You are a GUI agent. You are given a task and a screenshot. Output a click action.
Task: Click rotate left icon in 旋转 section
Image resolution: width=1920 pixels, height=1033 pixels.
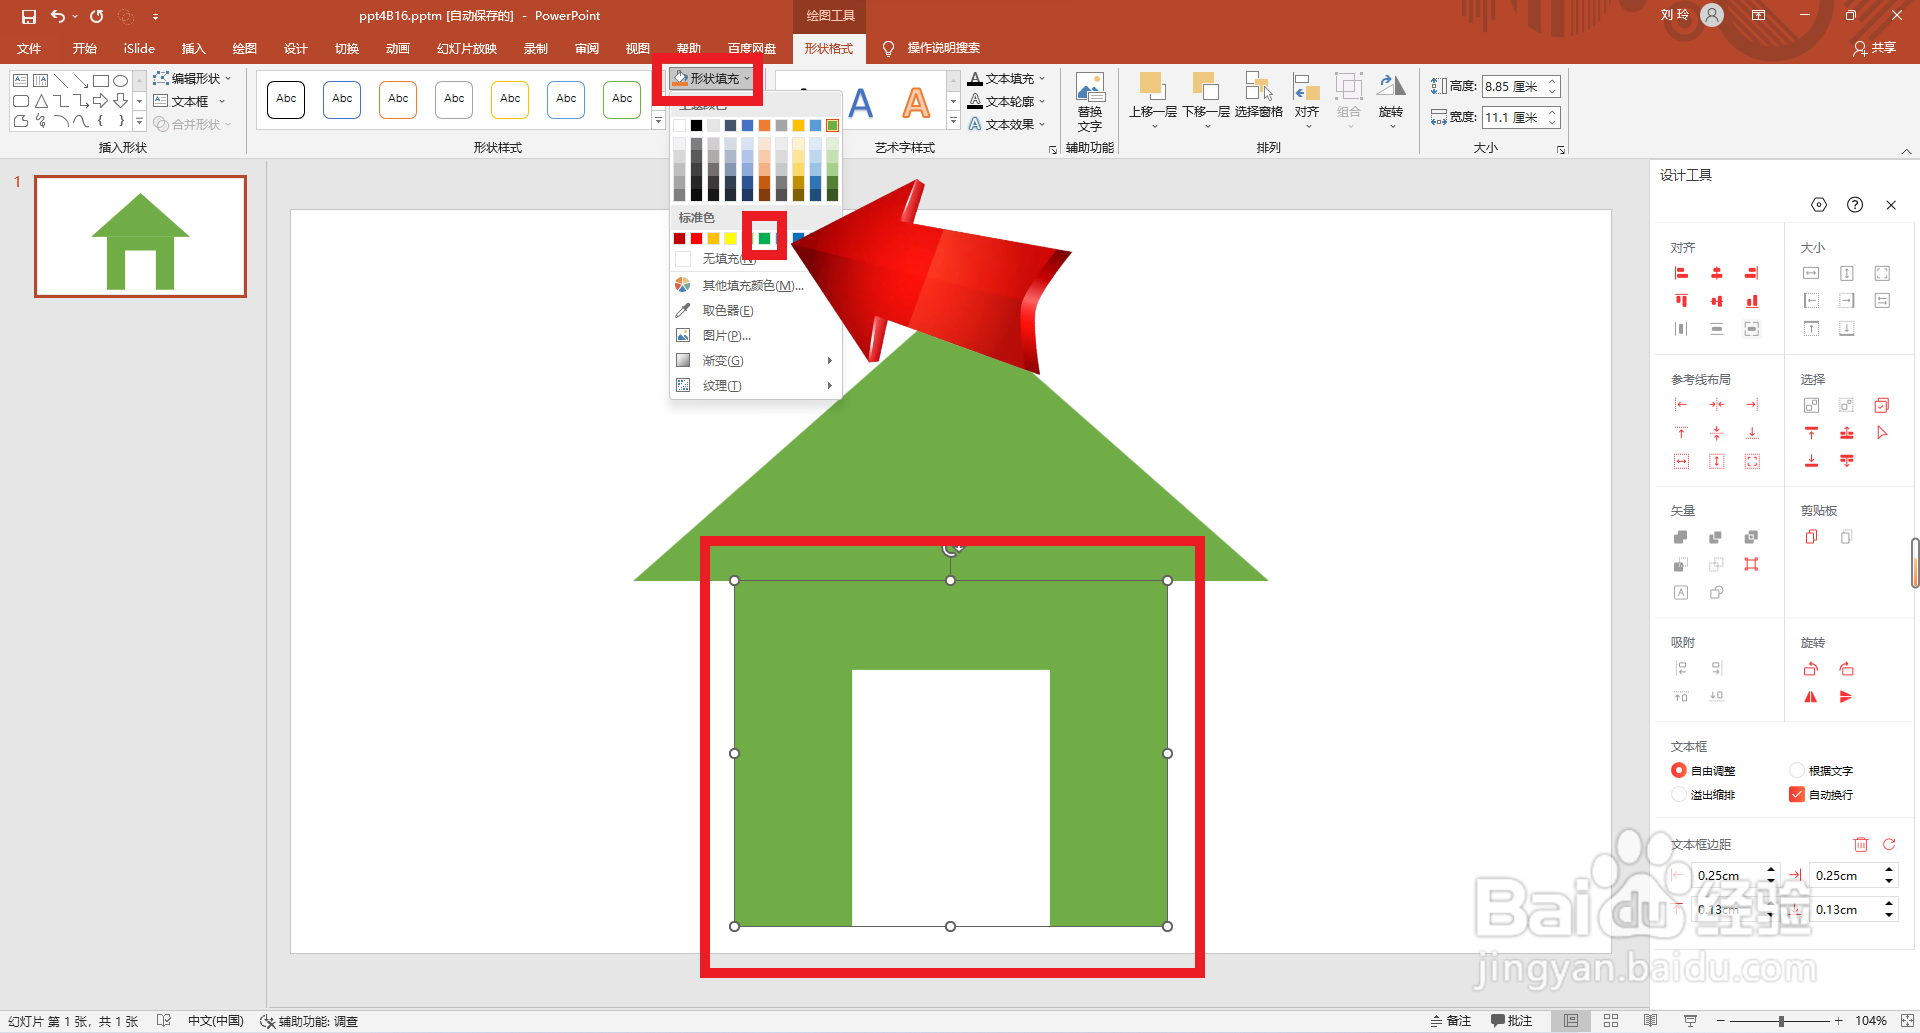click(1811, 669)
